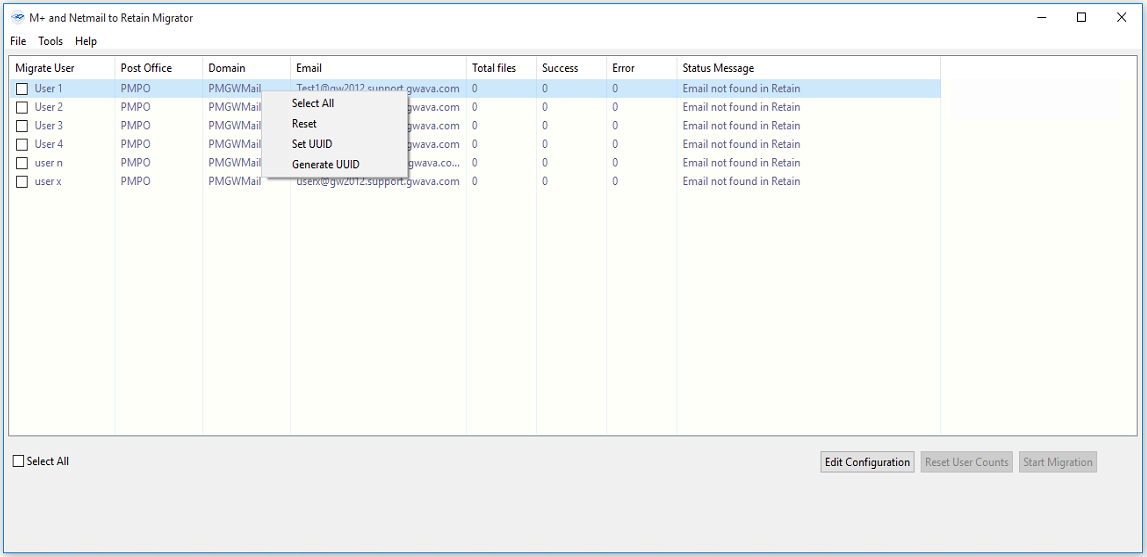Check the User 4 migrate checkbox
Screen dimensions: 1147x557
pyautogui.click(x=23, y=144)
